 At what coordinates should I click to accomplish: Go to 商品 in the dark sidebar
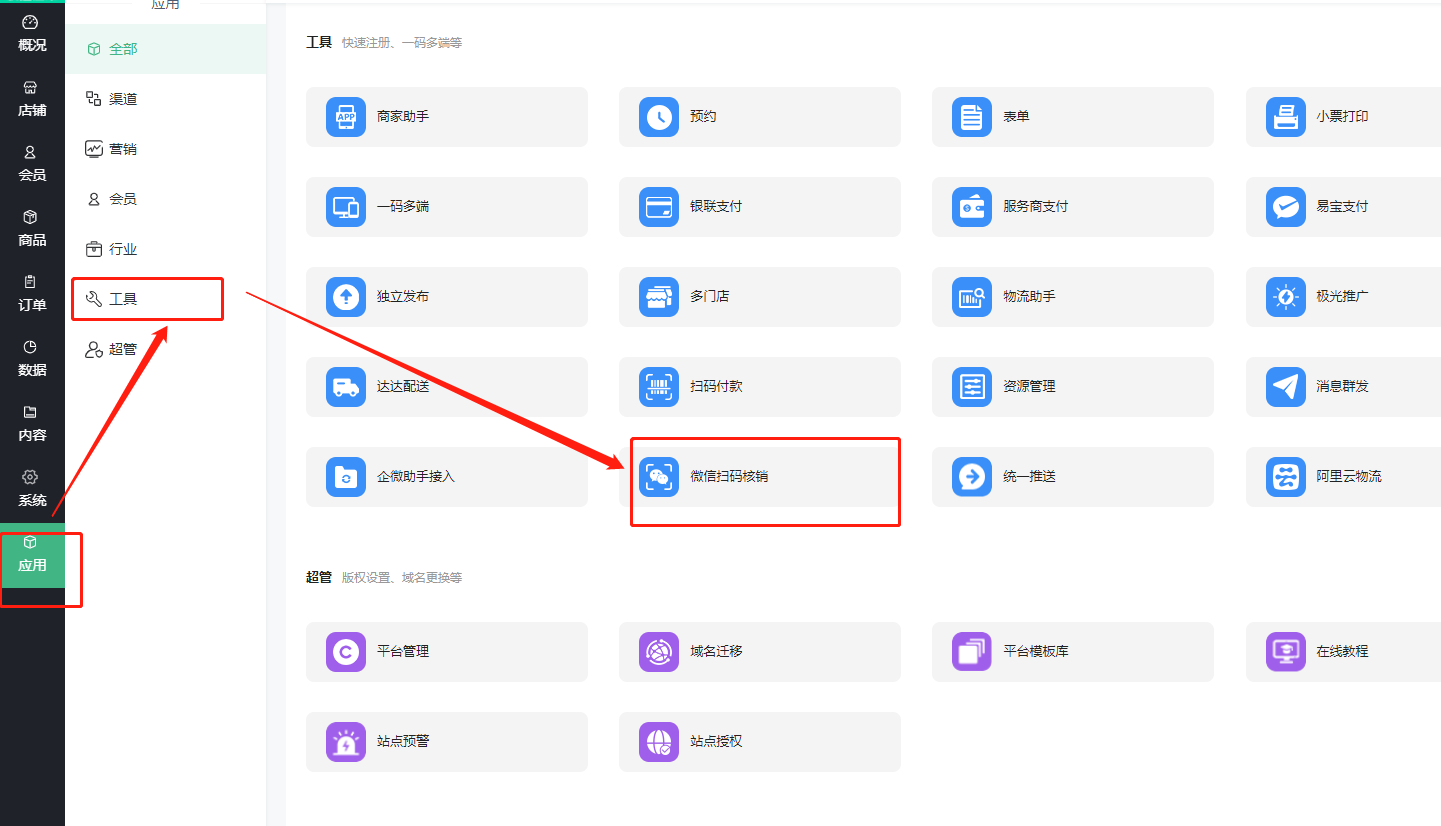pyautogui.click(x=32, y=229)
